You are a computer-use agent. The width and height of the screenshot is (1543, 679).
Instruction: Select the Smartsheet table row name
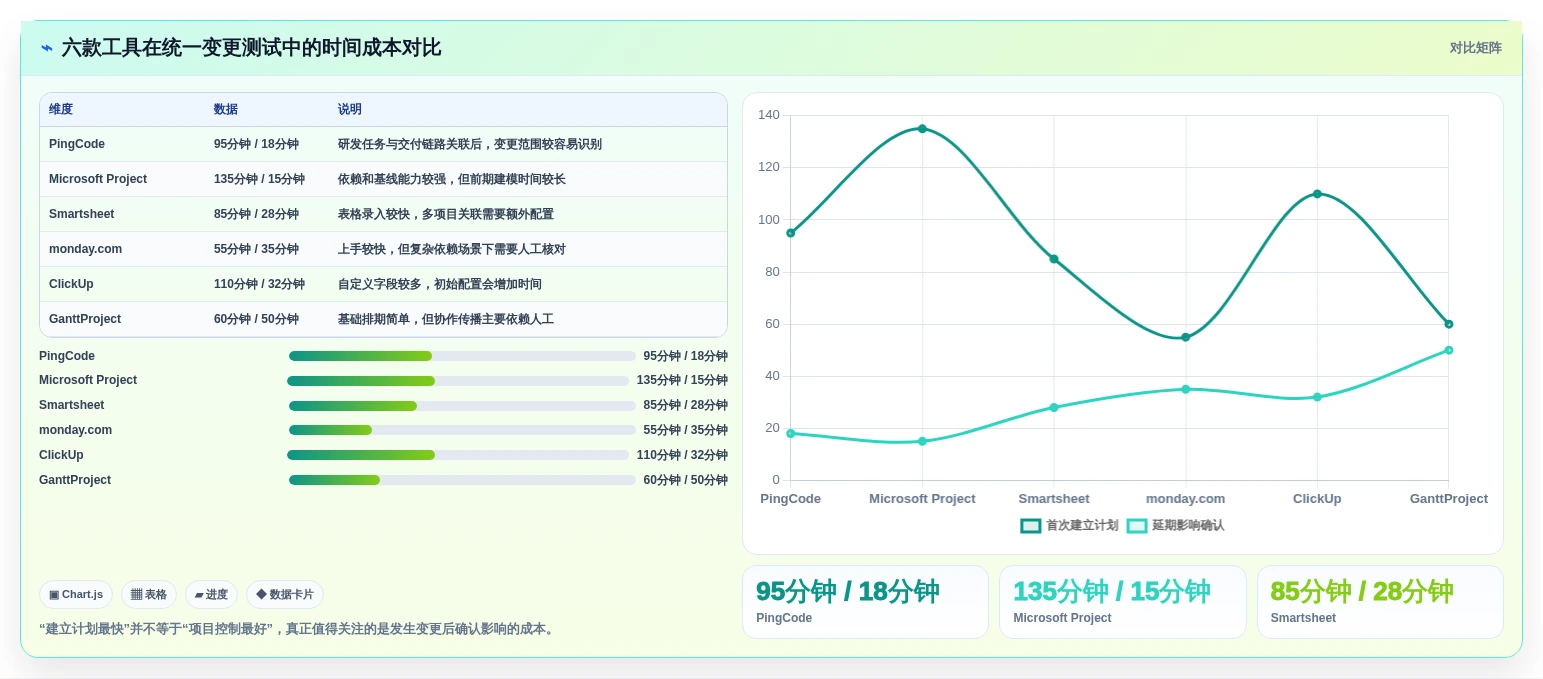[82, 214]
